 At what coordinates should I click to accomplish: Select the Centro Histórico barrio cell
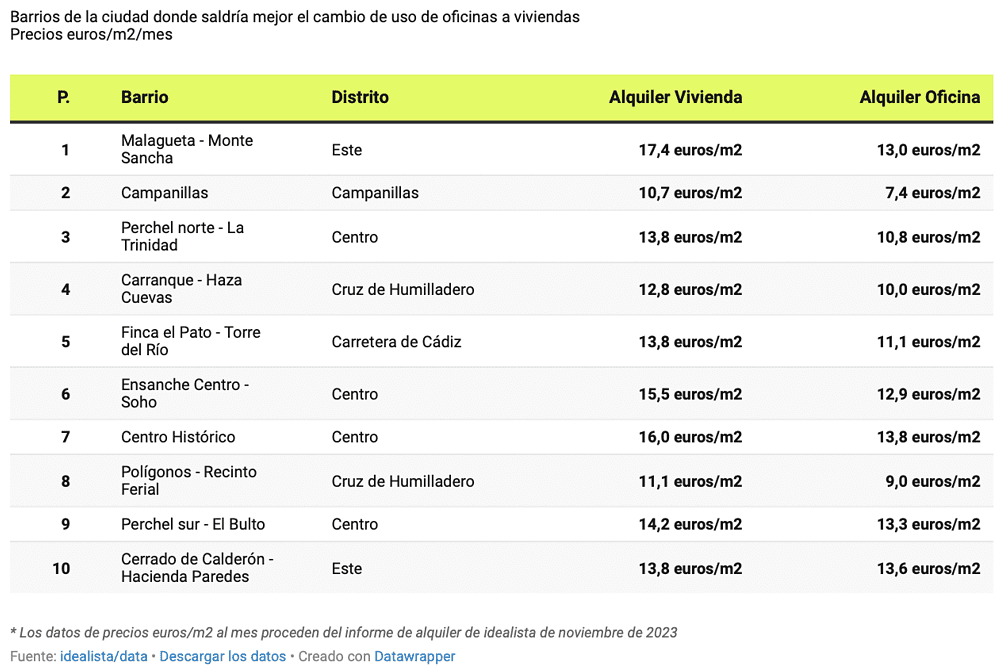(x=178, y=437)
